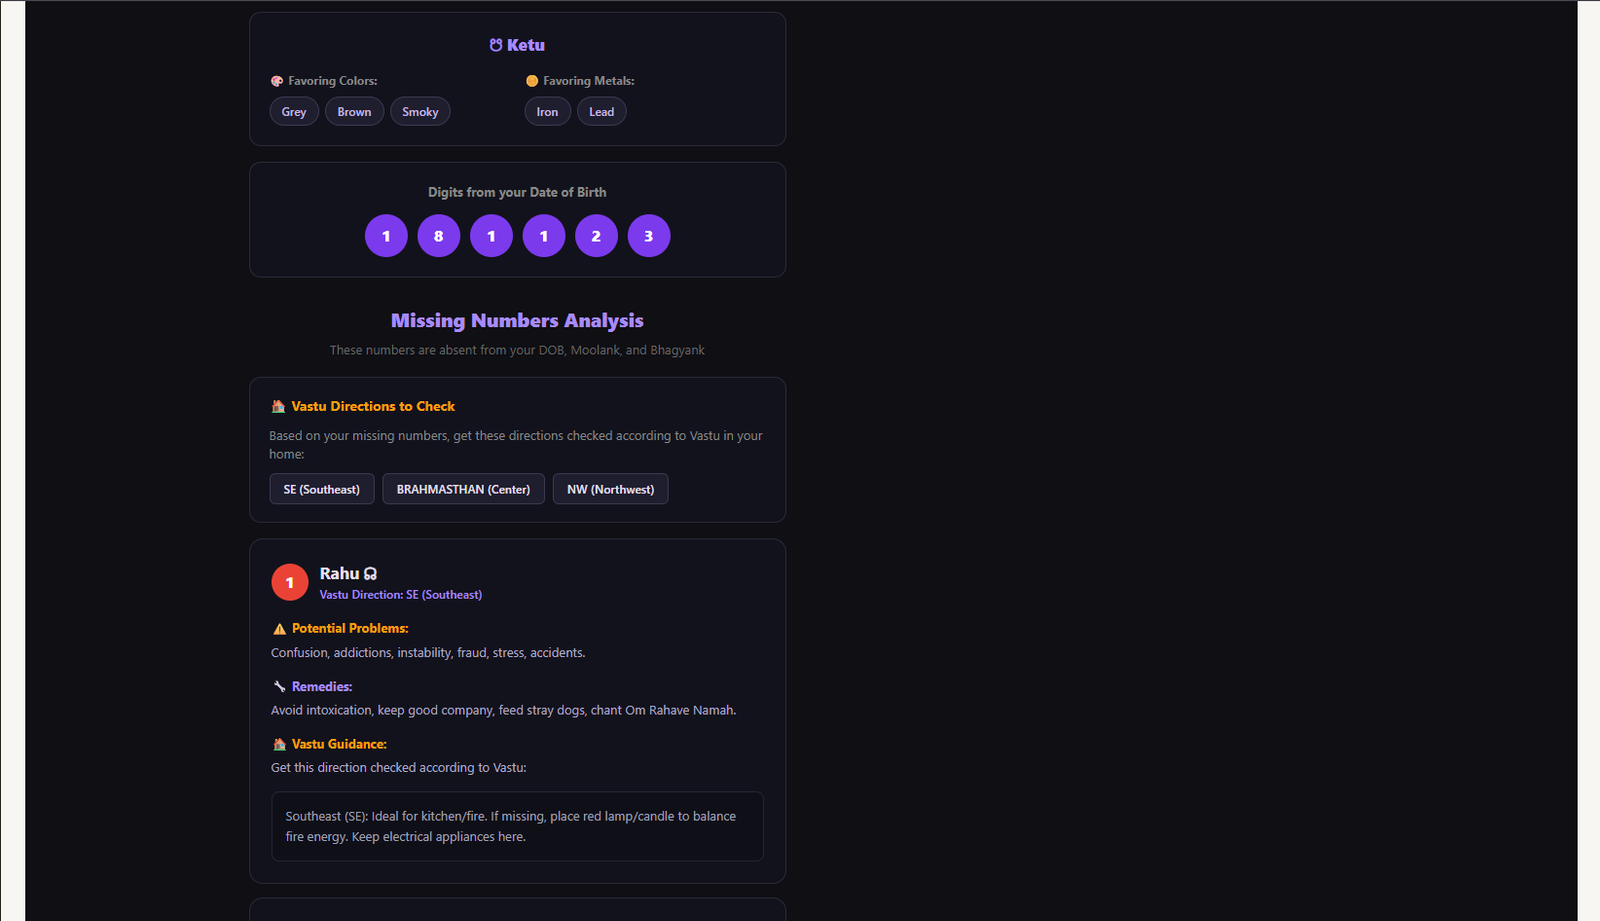Toggle the Smoky color chip
The image size is (1600, 921).
[420, 111]
